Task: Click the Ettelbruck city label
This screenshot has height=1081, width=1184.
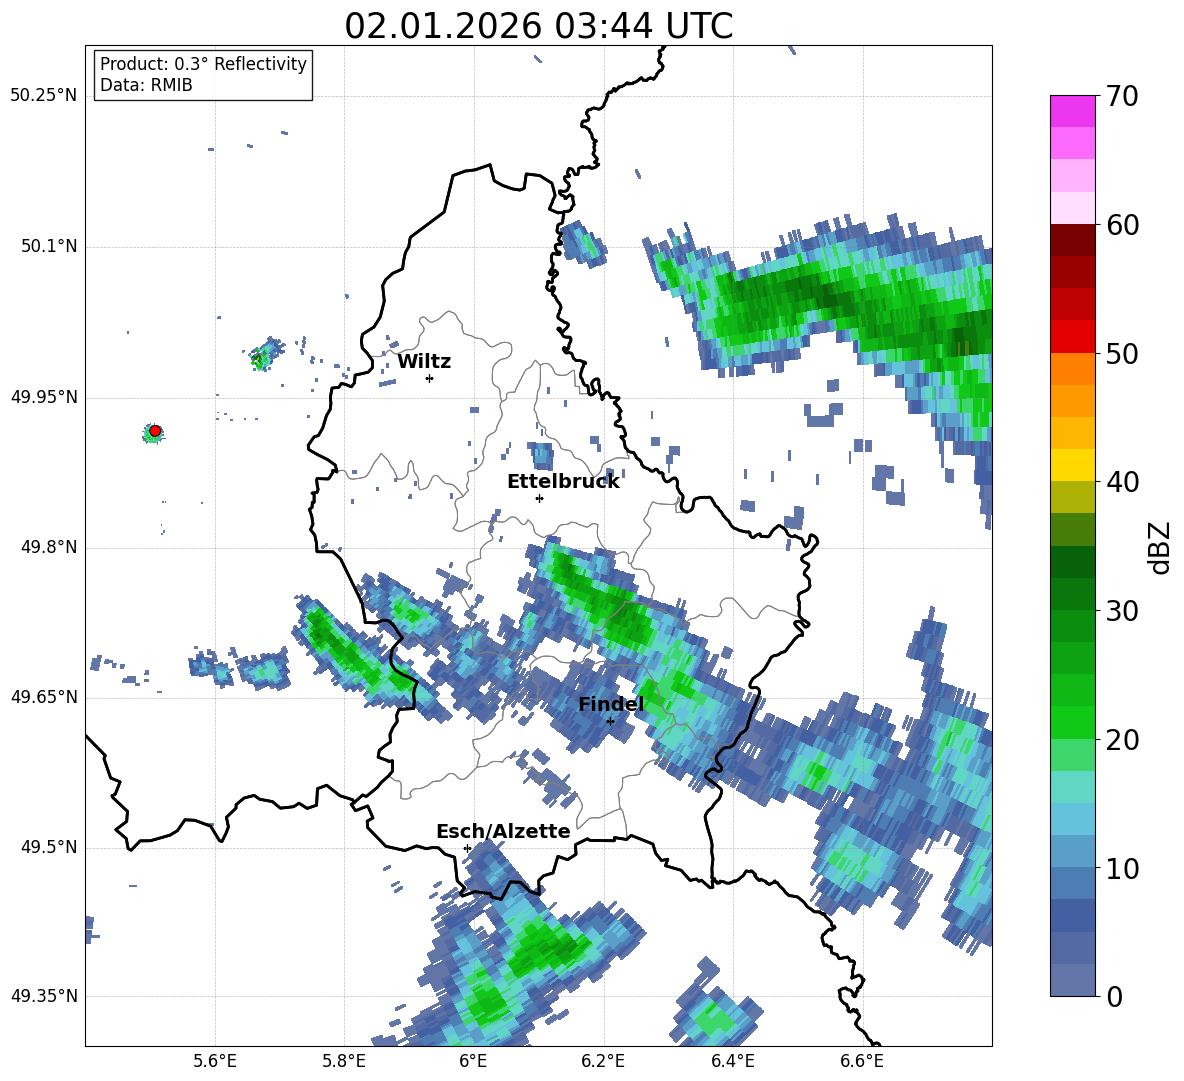Action: 563,482
